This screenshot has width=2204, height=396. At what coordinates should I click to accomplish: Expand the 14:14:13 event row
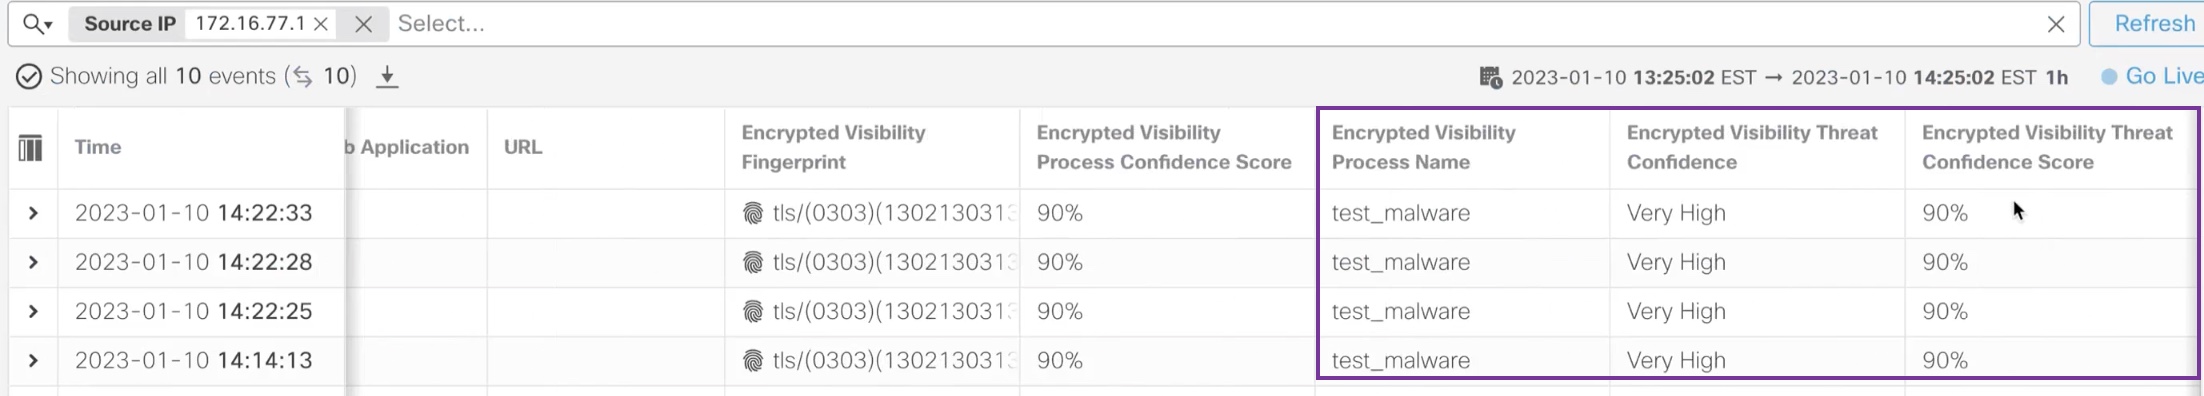coord(33,360)
